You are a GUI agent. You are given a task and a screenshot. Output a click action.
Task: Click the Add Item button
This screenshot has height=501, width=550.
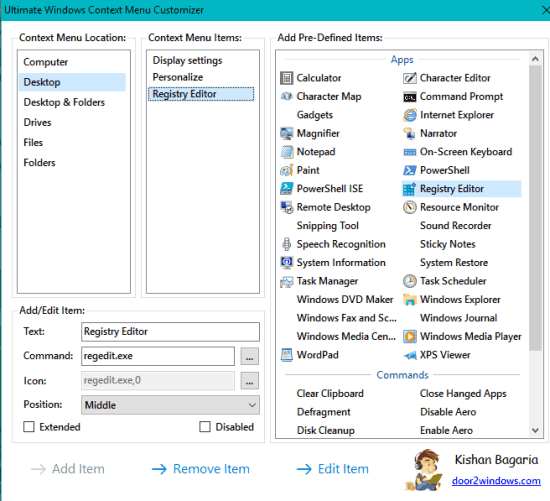[68, 469]
